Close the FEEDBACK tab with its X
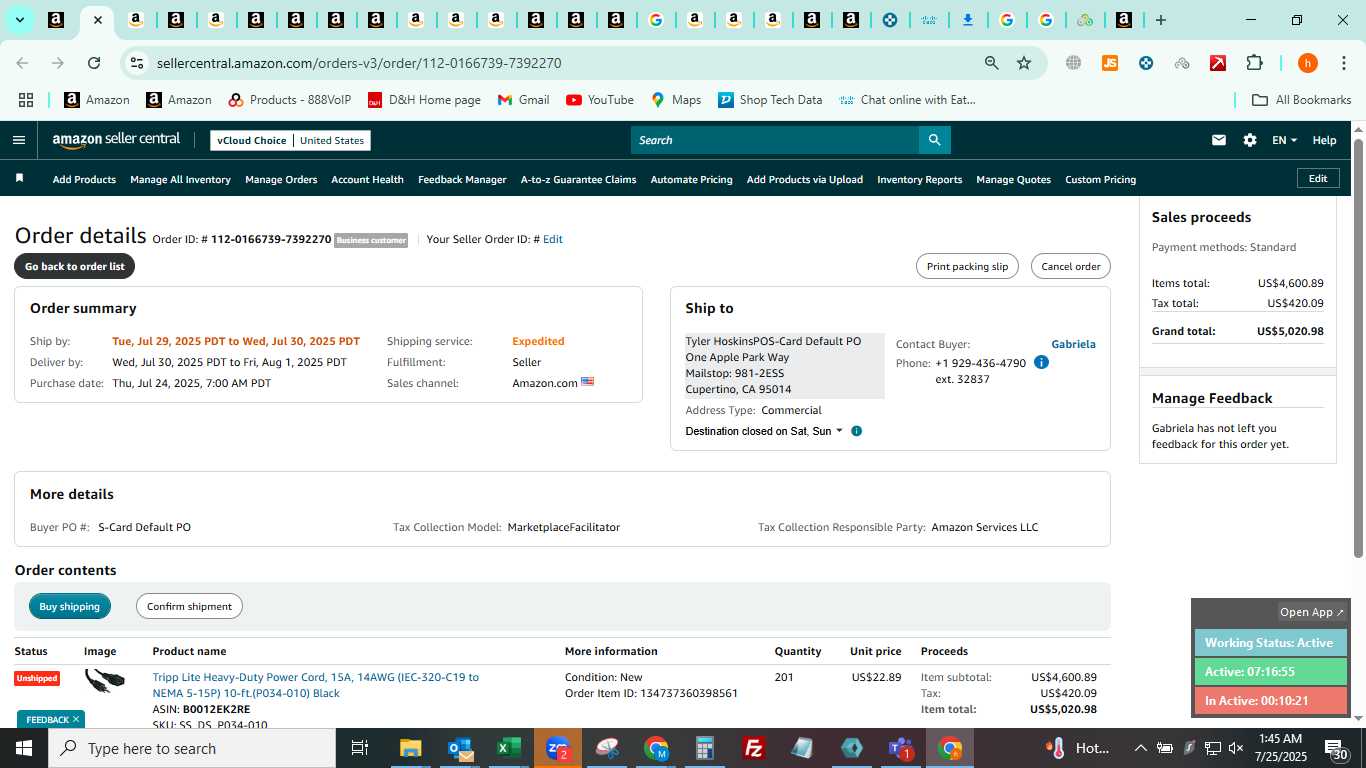Image resolution: width=1366 pixels, height=768 pixels. (75, 719)
